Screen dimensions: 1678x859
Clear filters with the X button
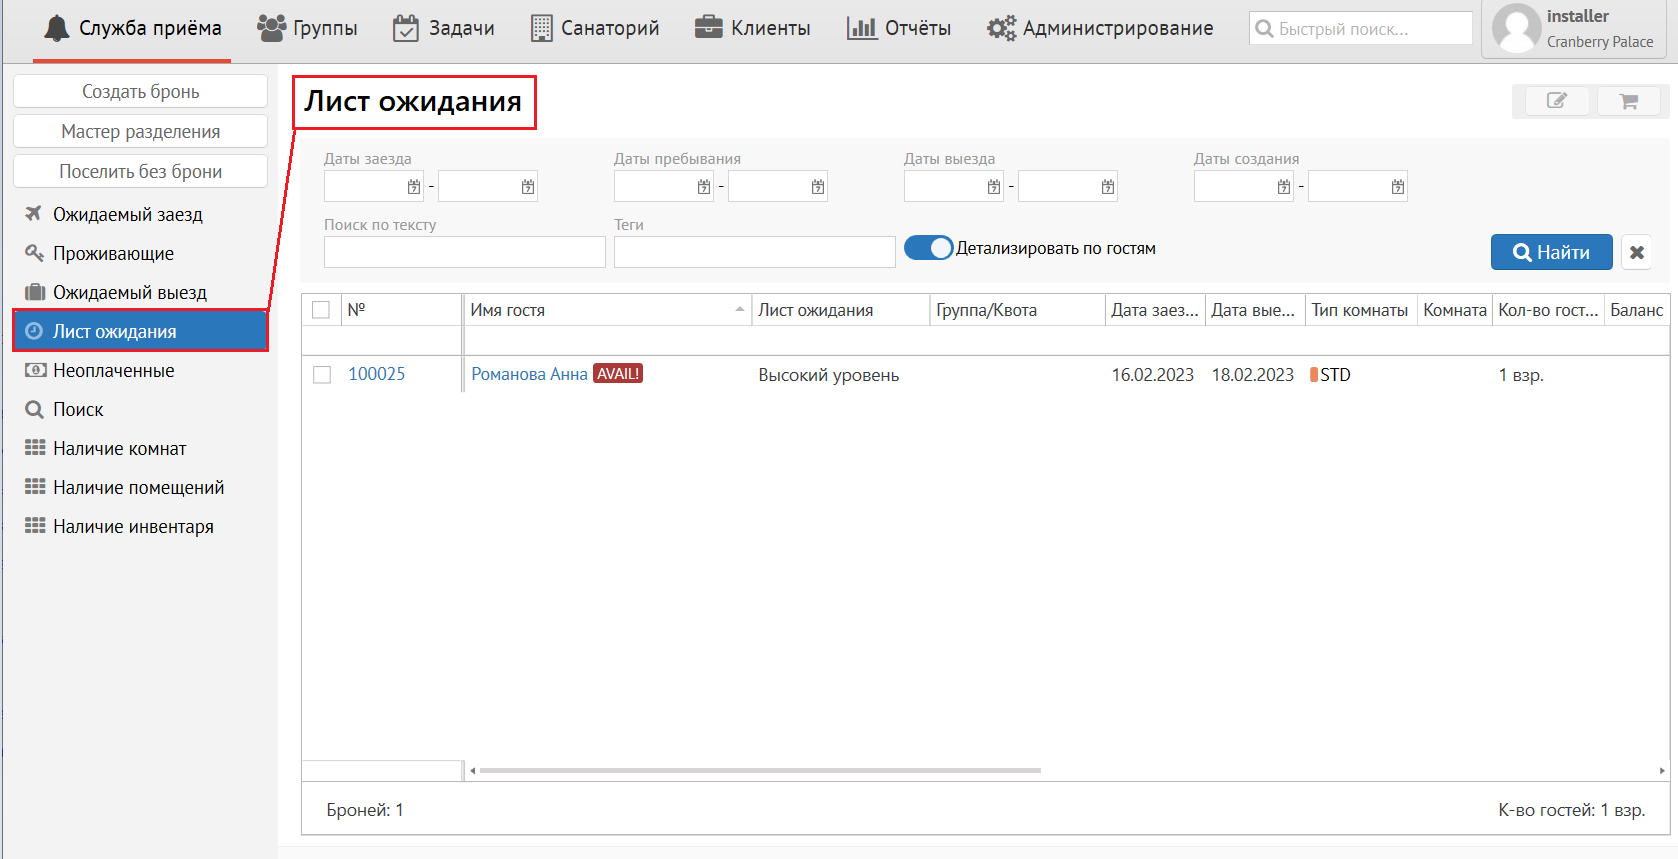click(x=1636, y=253)
